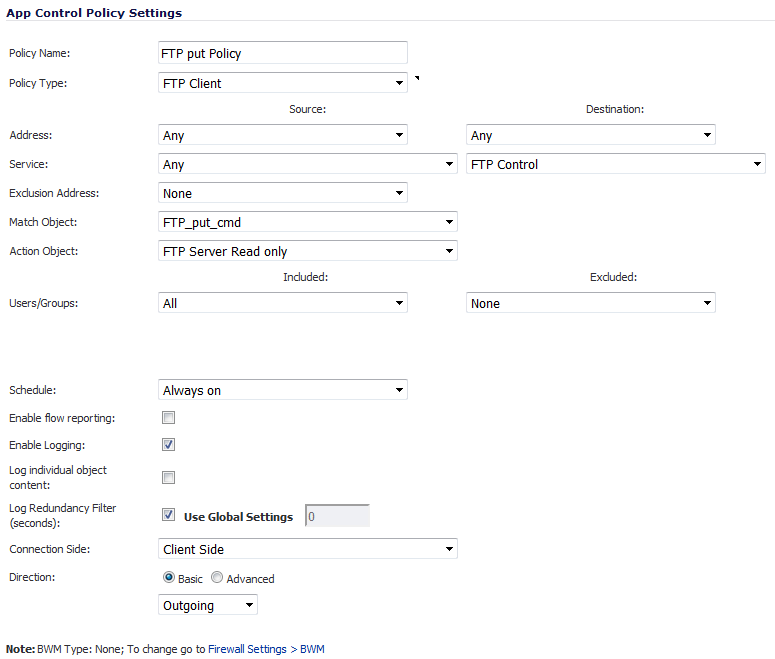Viewport: 775px width, 659px height.
Task: Open the Outgoing direction dropdown
Action: pyautogui.click(x=208, y=605)
